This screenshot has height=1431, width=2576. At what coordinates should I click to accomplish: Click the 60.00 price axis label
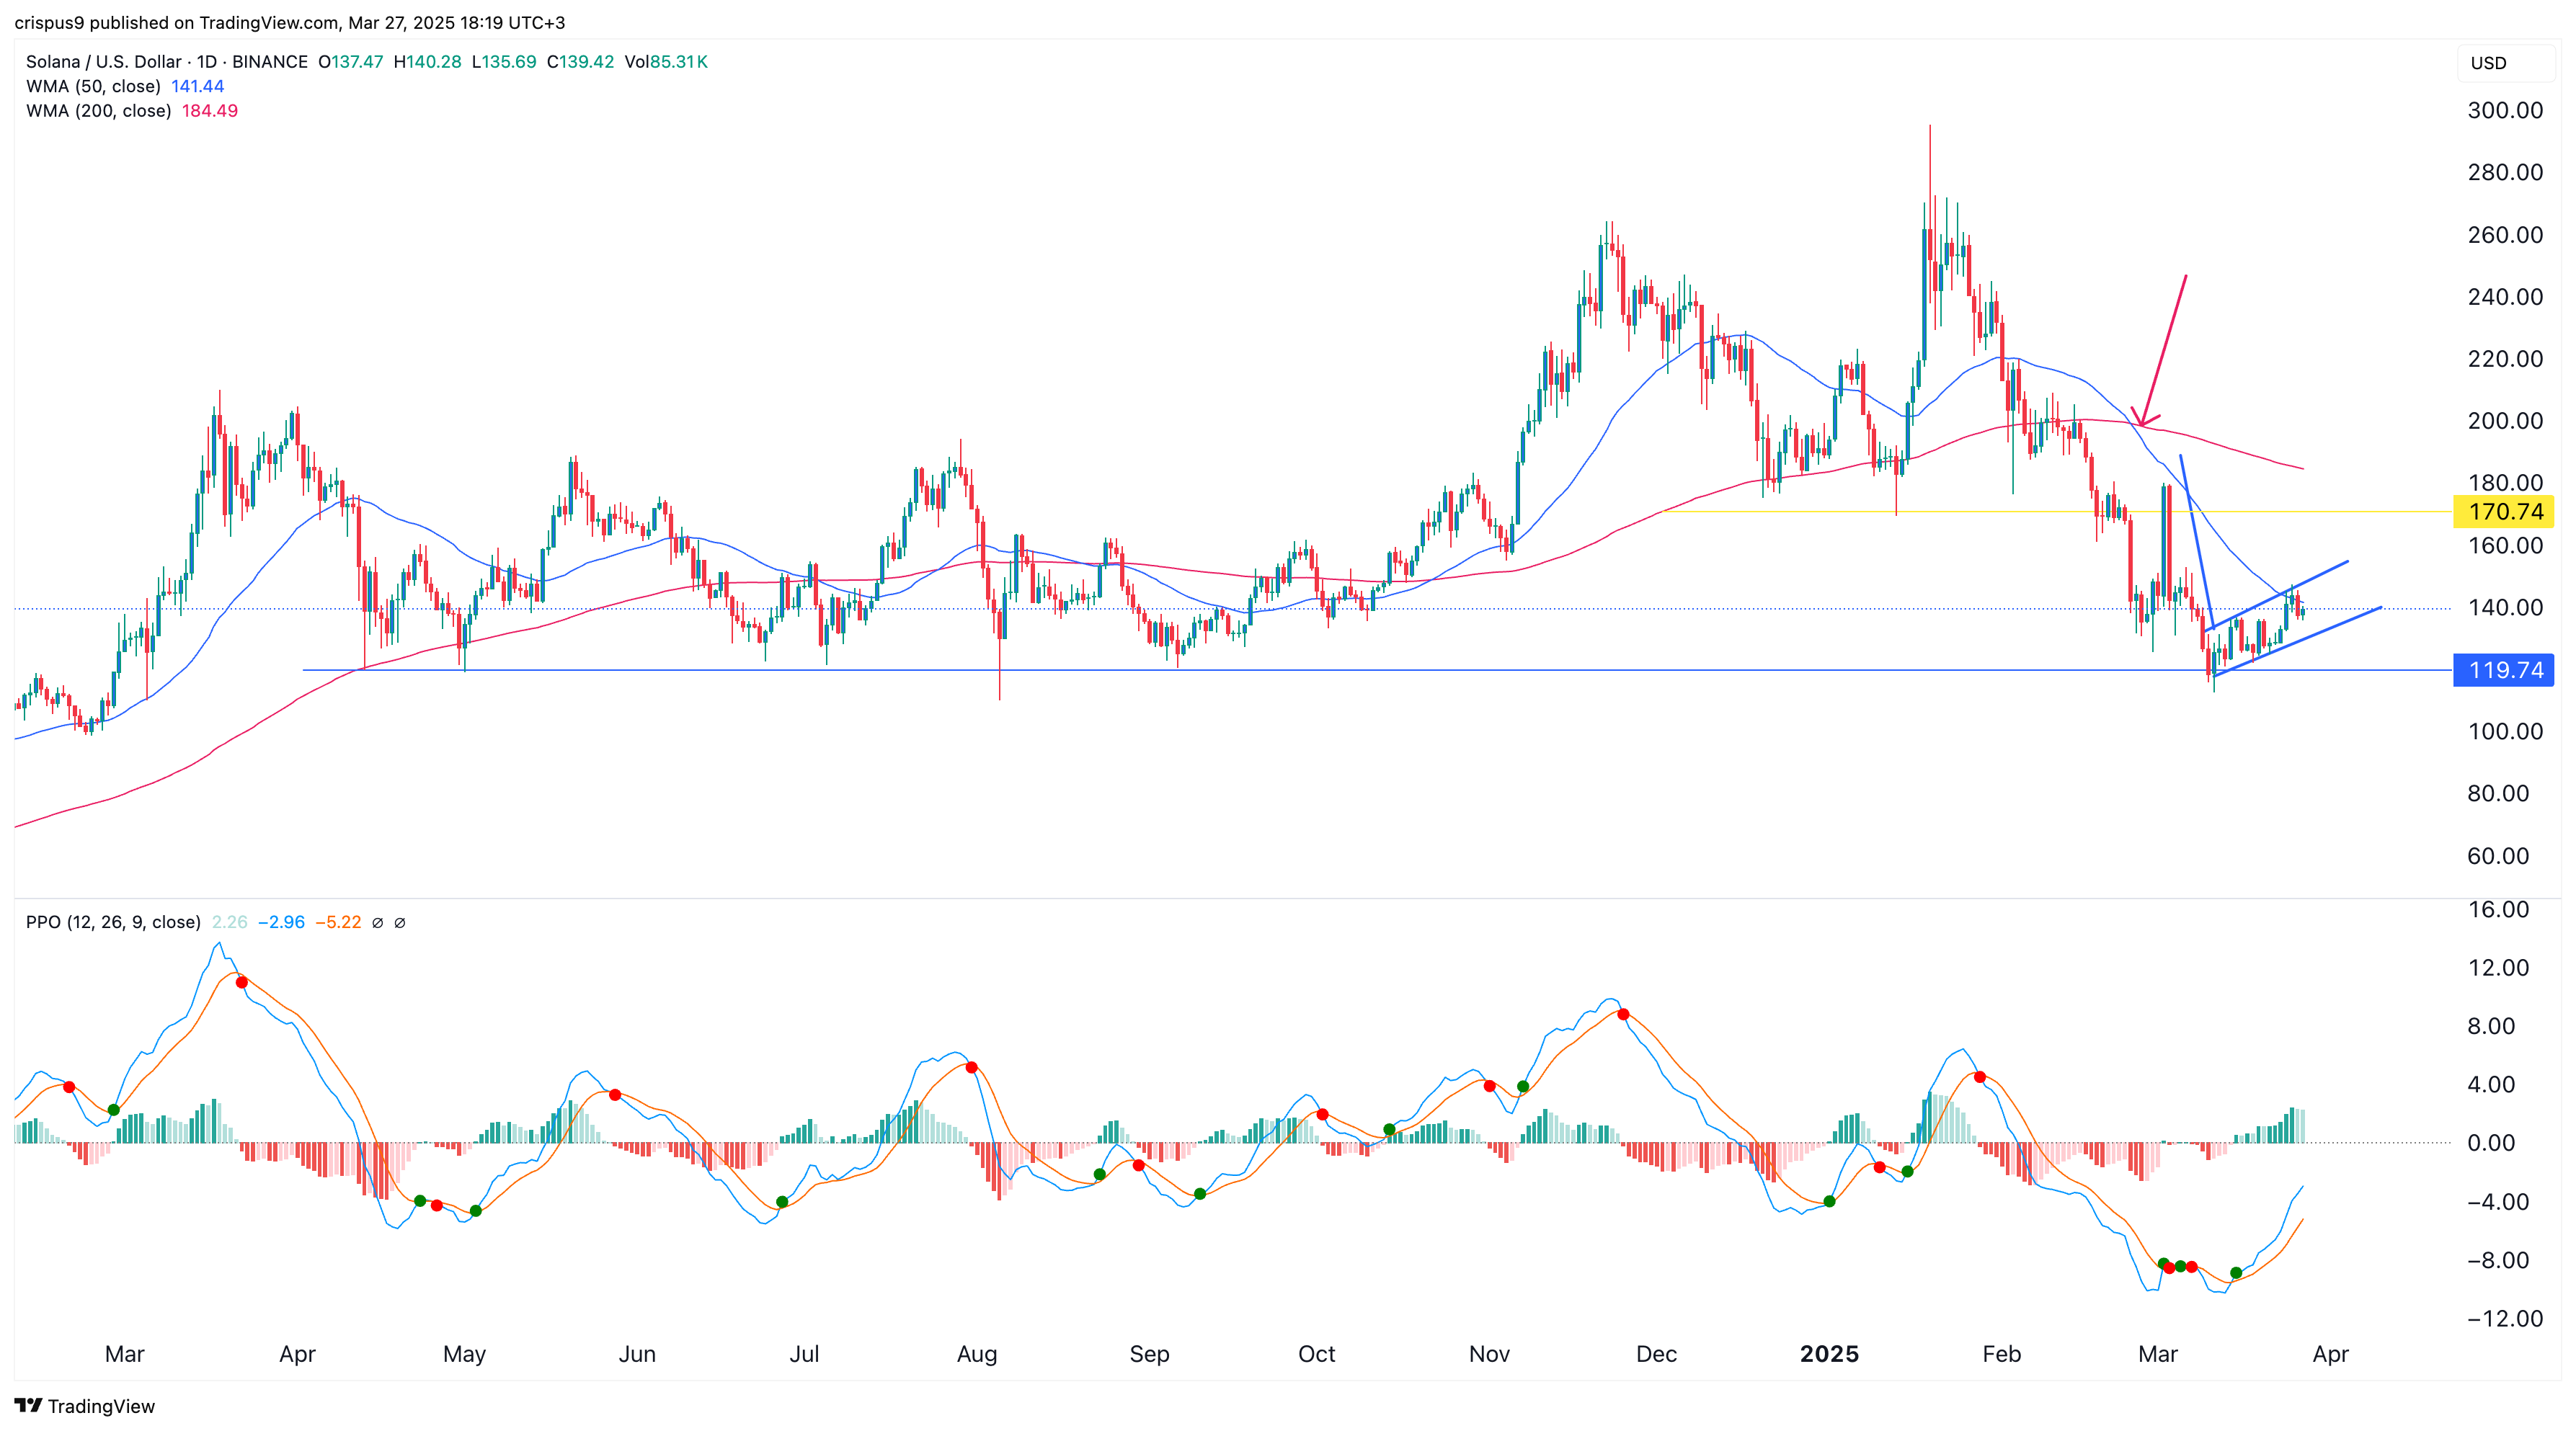pos(2498,856)
